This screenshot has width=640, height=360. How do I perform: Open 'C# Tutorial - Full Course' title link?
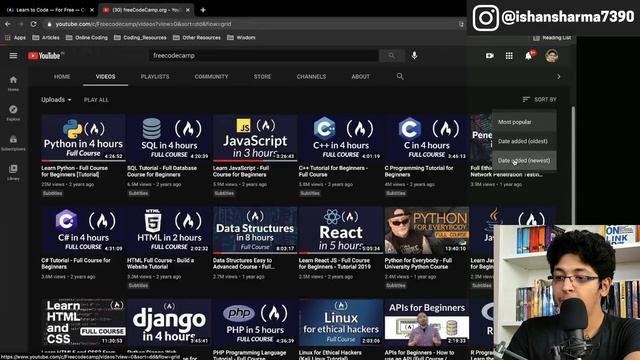pos(76,263)
